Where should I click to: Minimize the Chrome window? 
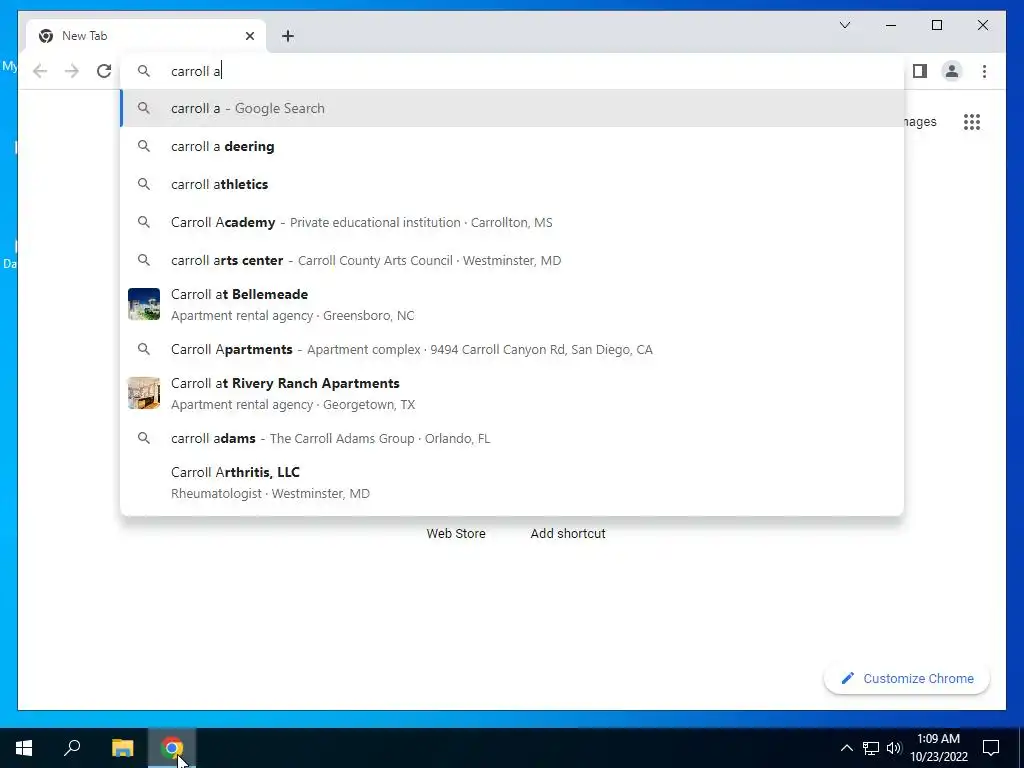[x=891, y=25]
